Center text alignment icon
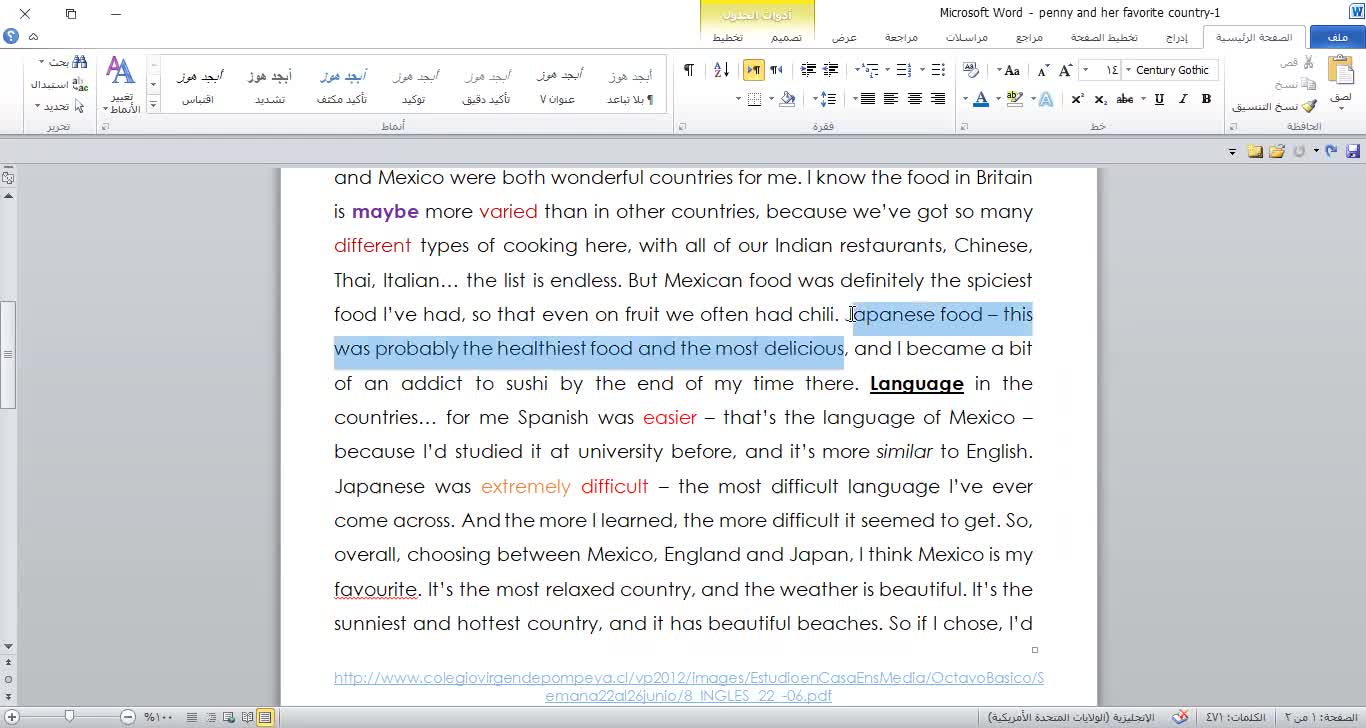Viewport: 1366px width, 728px height. (914, 99)
